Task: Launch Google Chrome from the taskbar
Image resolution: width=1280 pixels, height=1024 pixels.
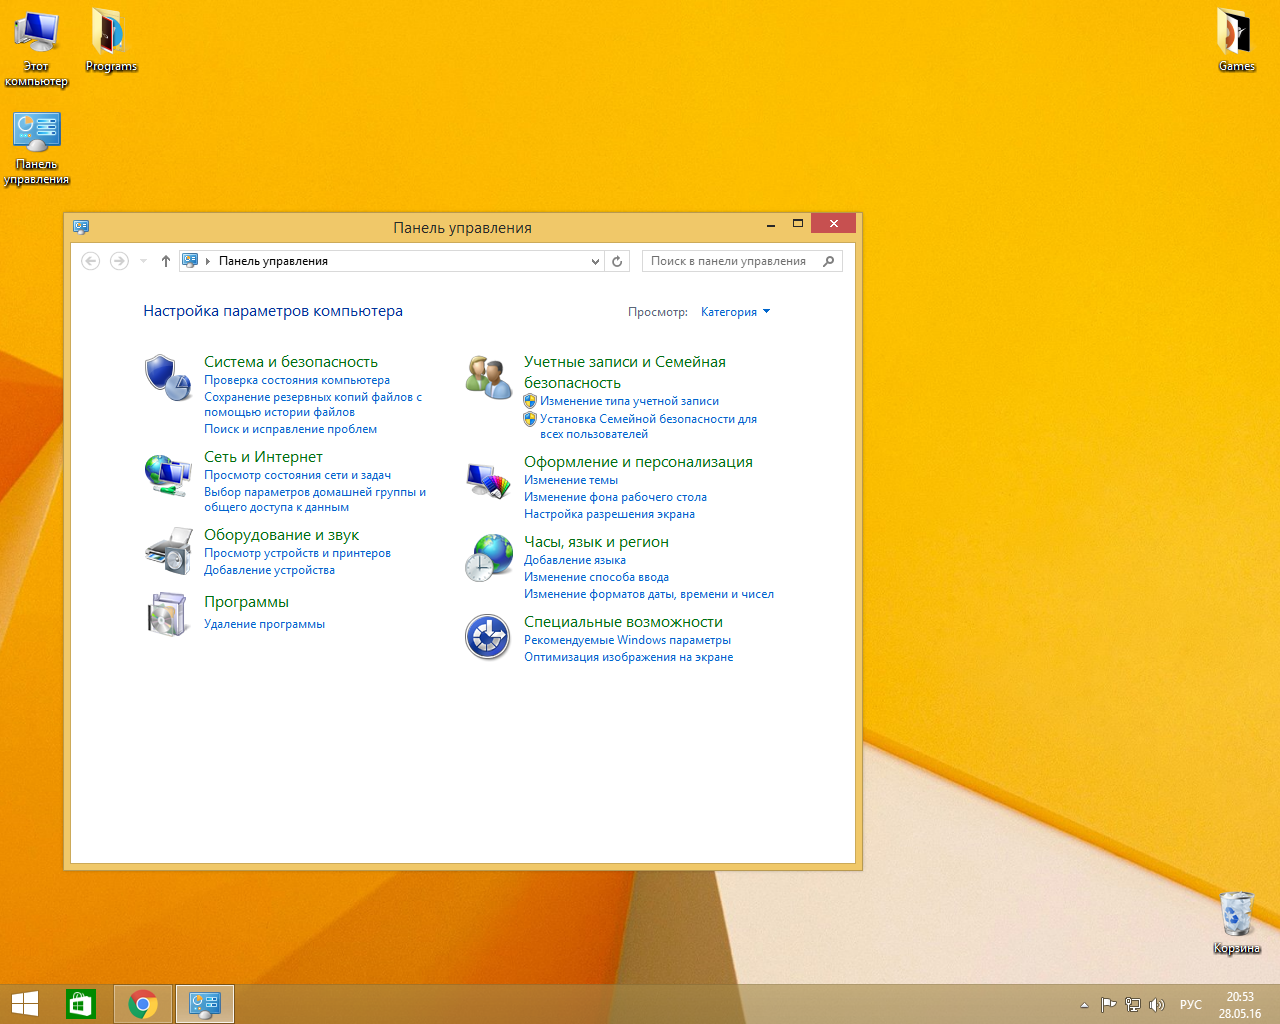Action: (x=143, y=1004)
